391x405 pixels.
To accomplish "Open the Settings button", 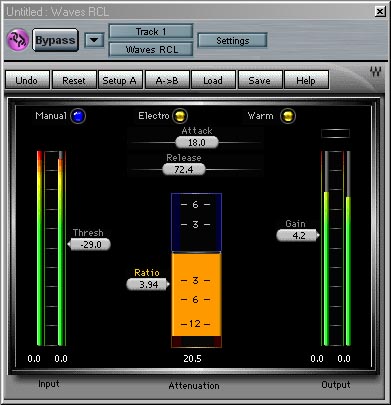I will 233,41.
